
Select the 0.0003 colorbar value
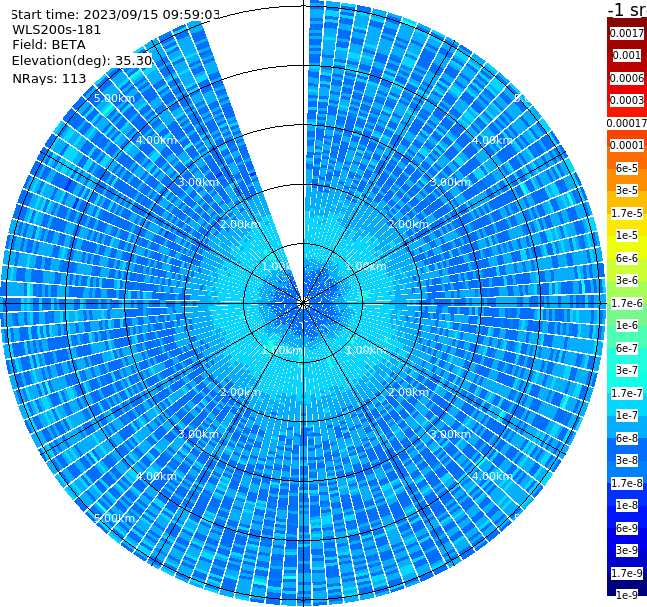click(627, 100)
